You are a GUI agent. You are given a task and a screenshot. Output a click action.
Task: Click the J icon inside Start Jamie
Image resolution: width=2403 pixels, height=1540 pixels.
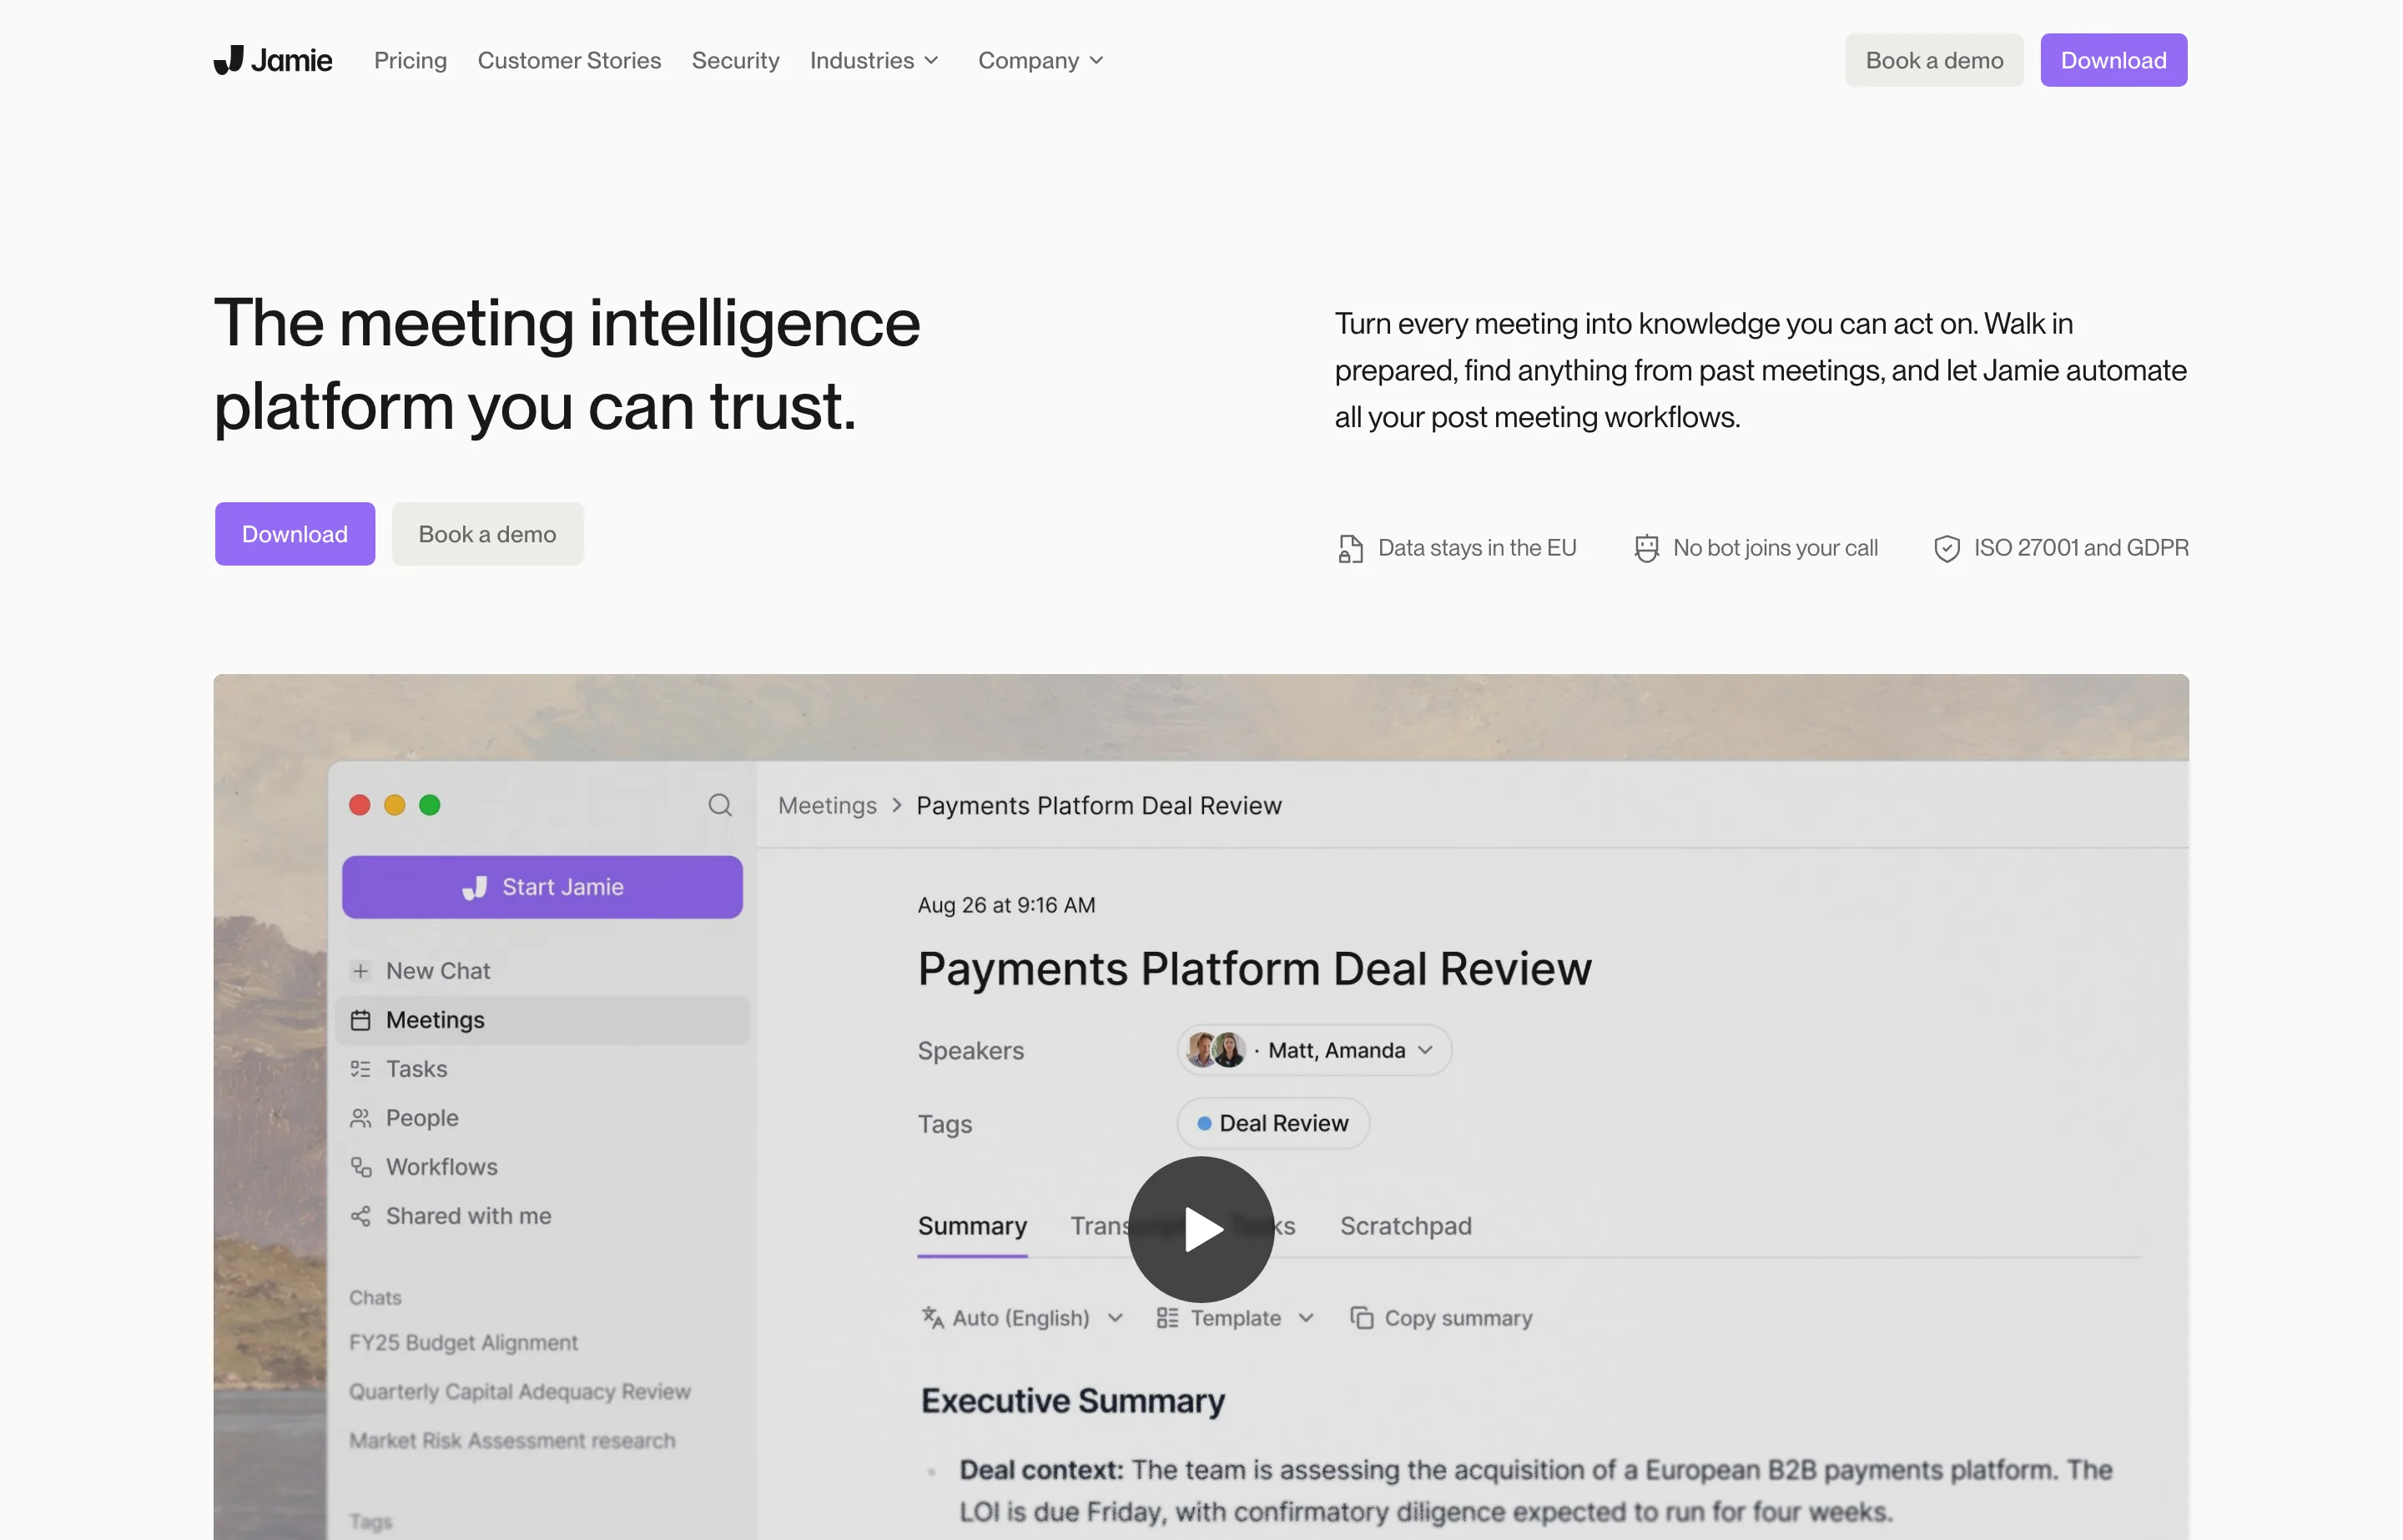(475, 887)
